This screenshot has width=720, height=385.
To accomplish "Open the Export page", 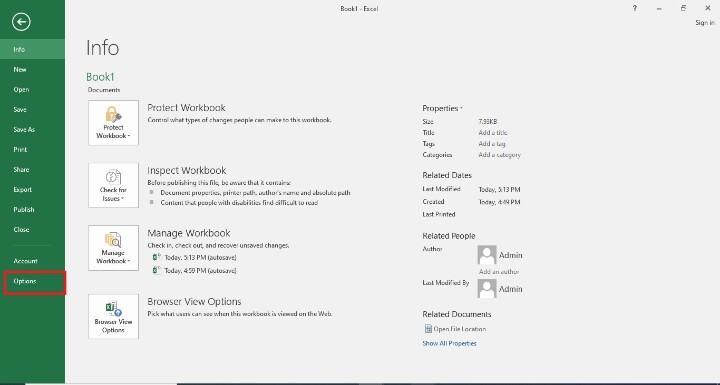I will tap(32, 189).
